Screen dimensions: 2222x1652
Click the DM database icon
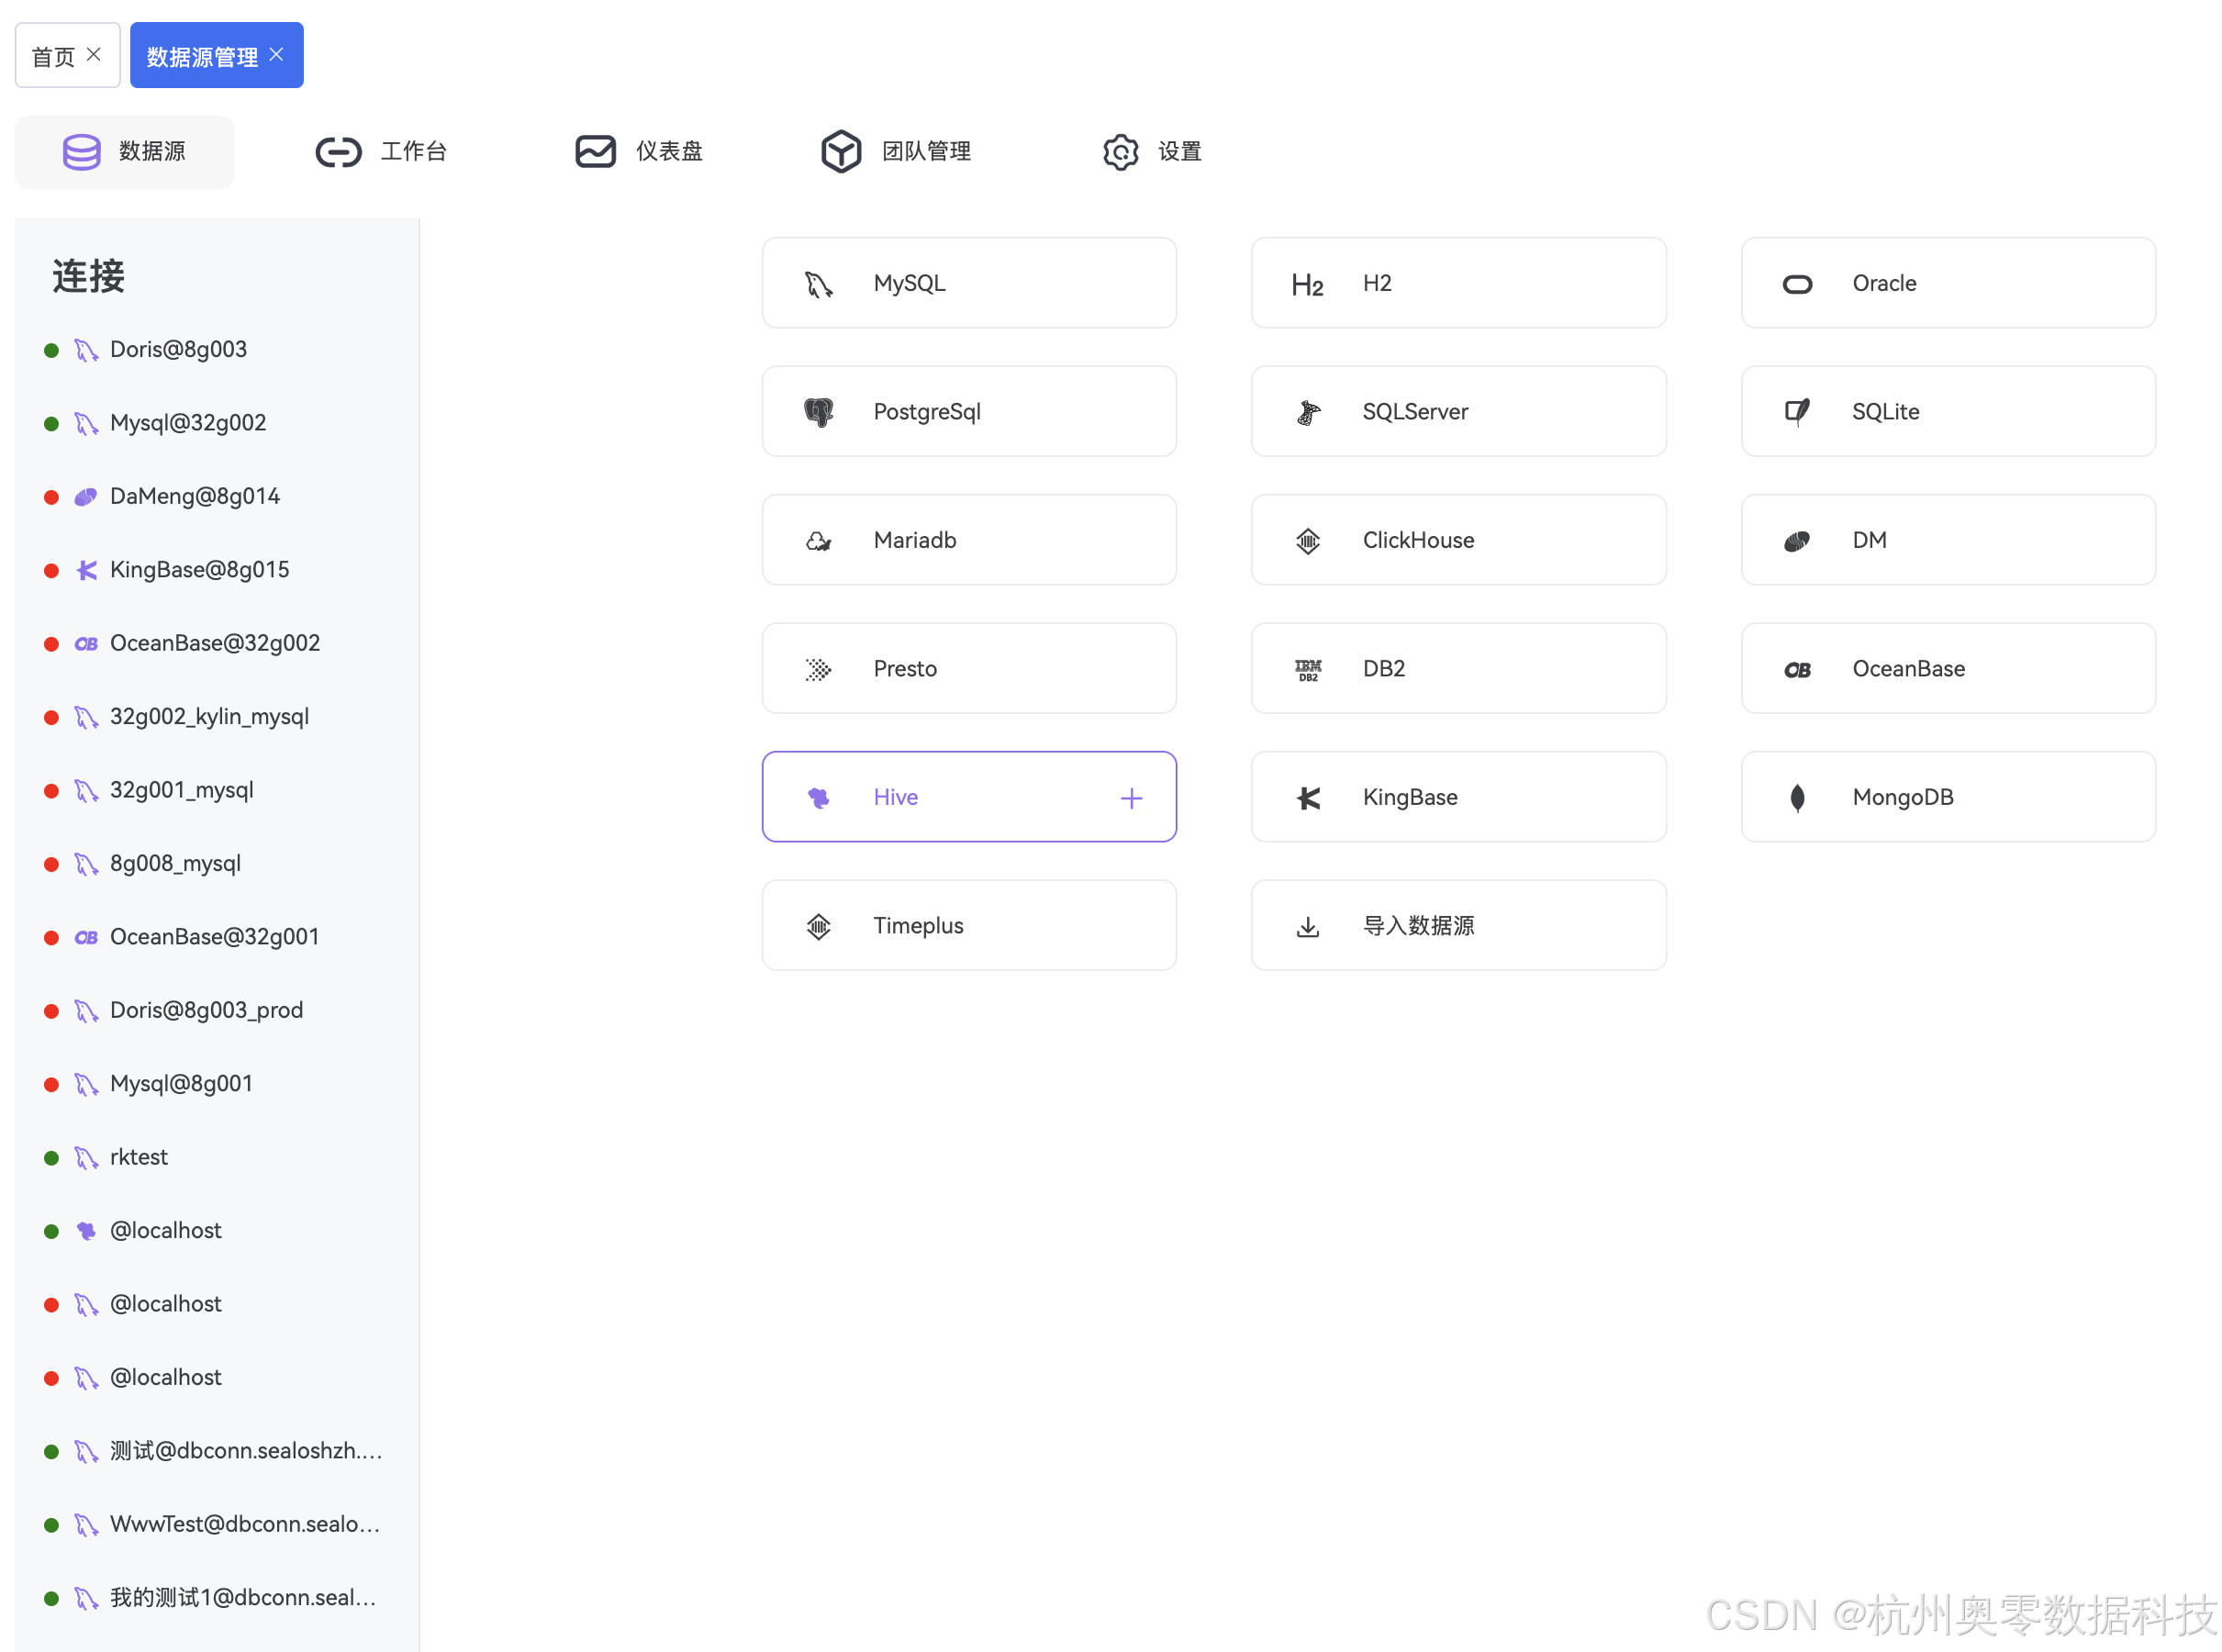pyautogui.click(x=1797, y=541)
